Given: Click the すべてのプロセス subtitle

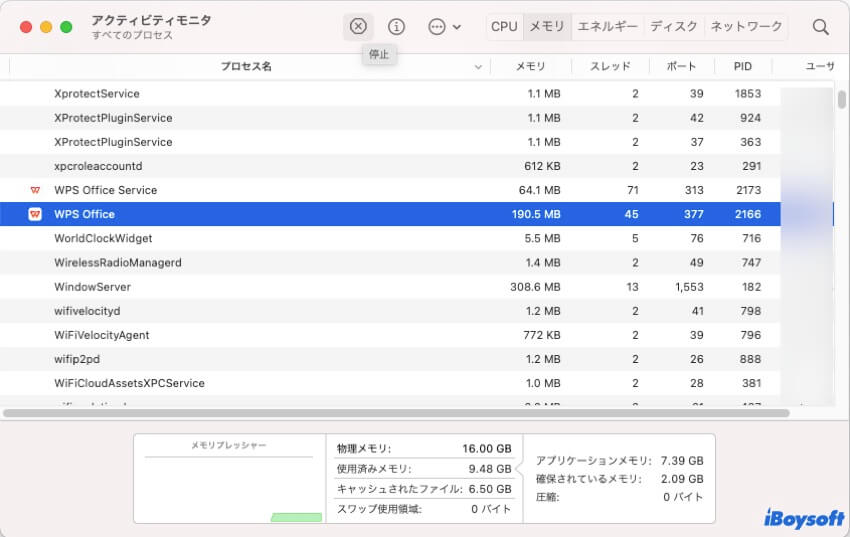Looking at the screenshot, I should (132, 35).
